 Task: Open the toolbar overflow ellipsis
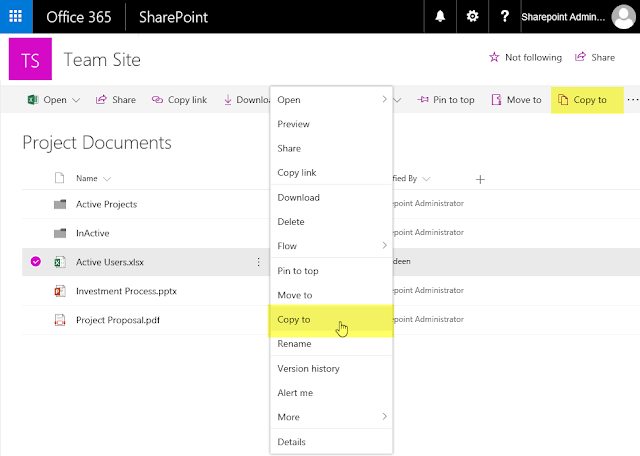633,99
